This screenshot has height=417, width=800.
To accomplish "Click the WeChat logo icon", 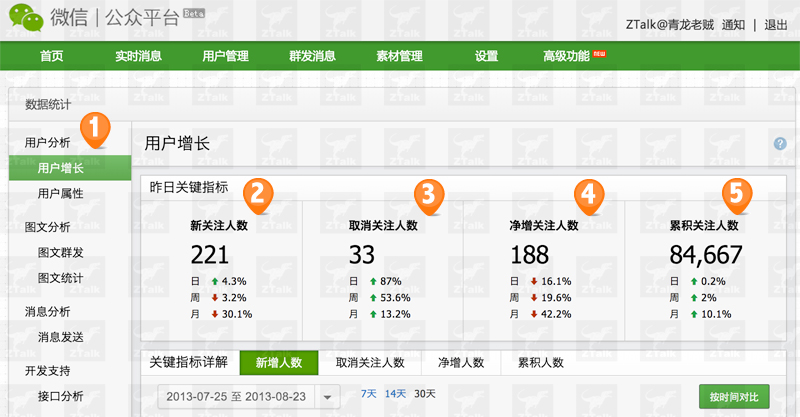I will [21, 18].
